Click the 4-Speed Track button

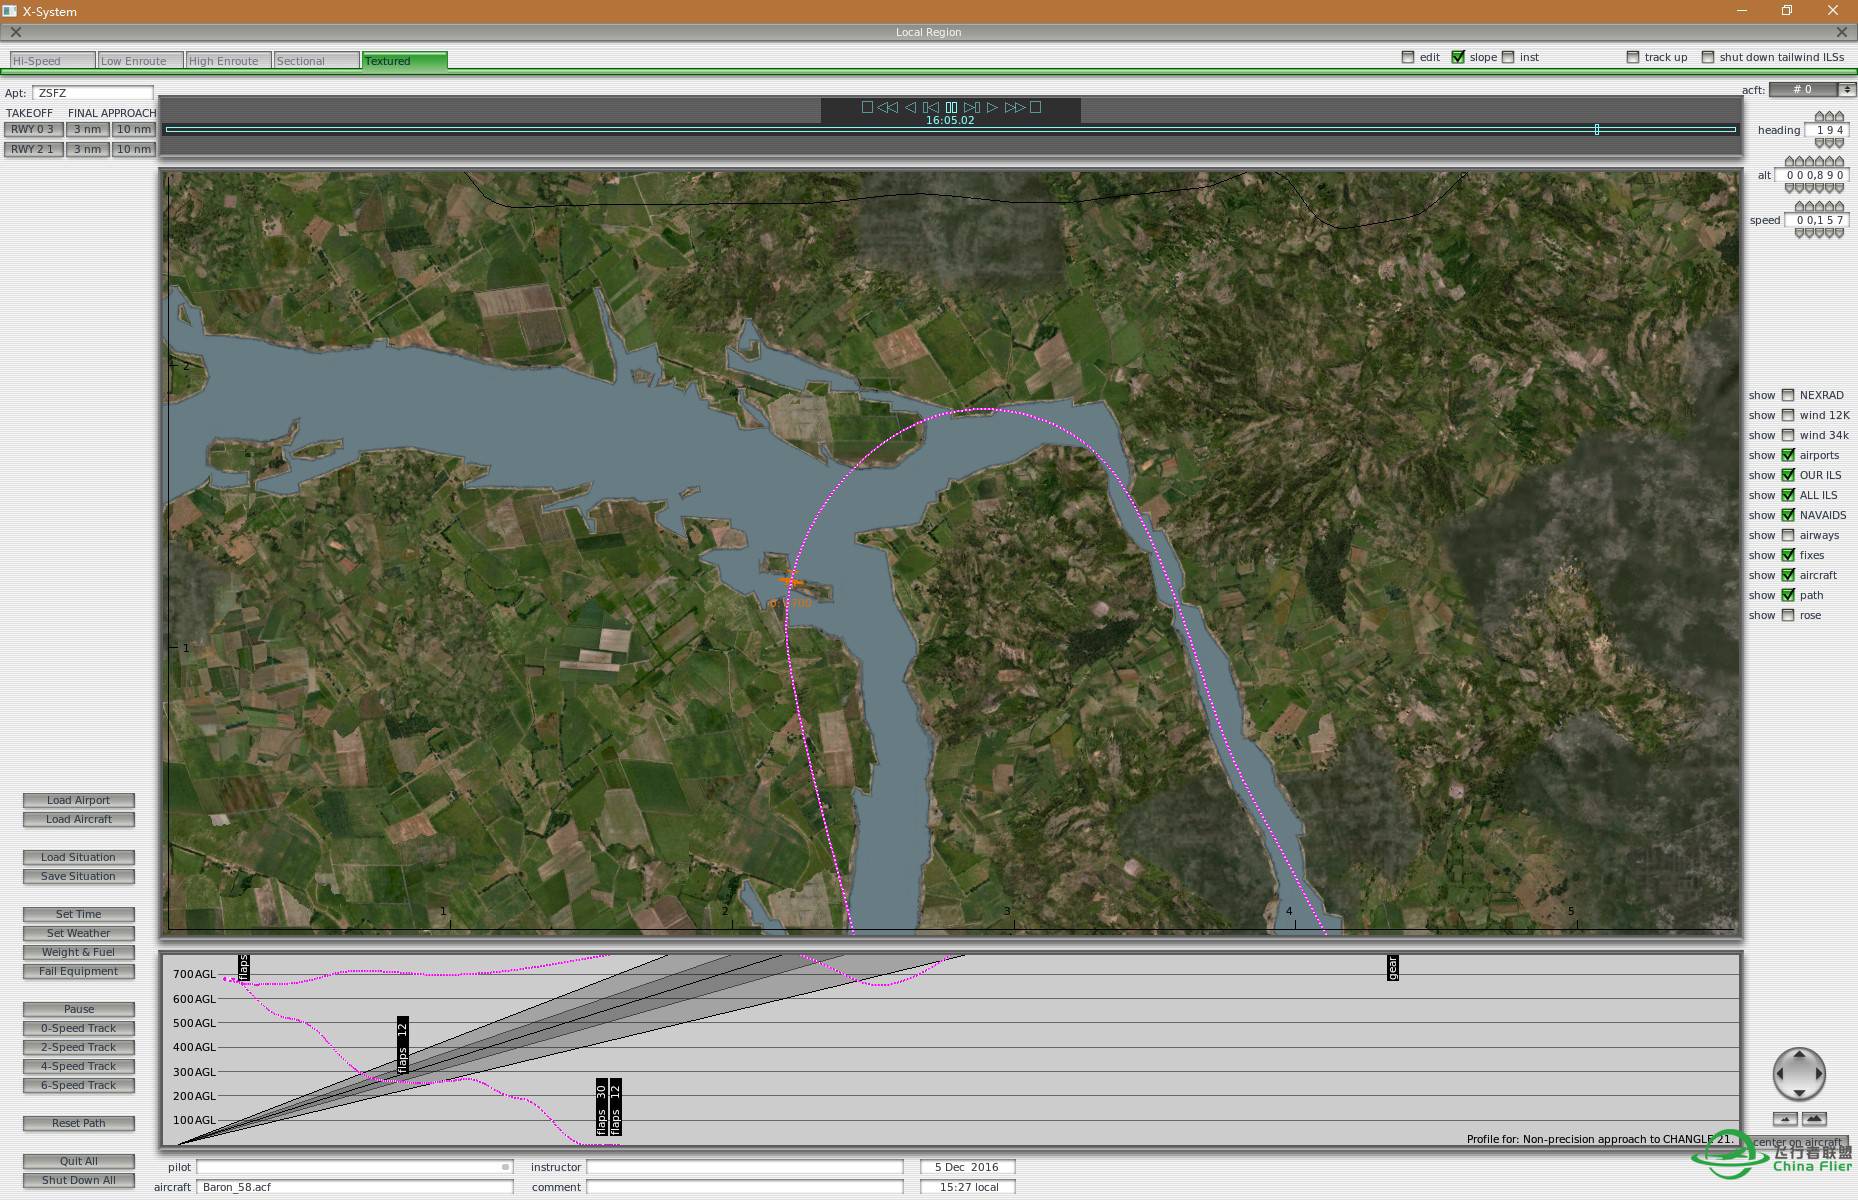pyautogui.click(x=79, y=1066)
